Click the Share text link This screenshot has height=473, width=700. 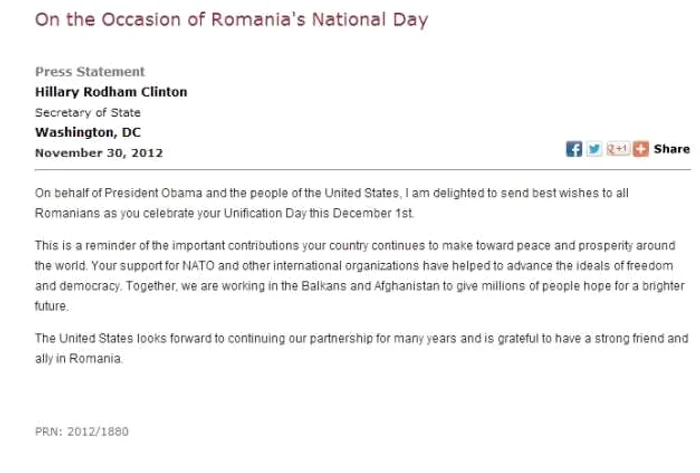point(672,149)
